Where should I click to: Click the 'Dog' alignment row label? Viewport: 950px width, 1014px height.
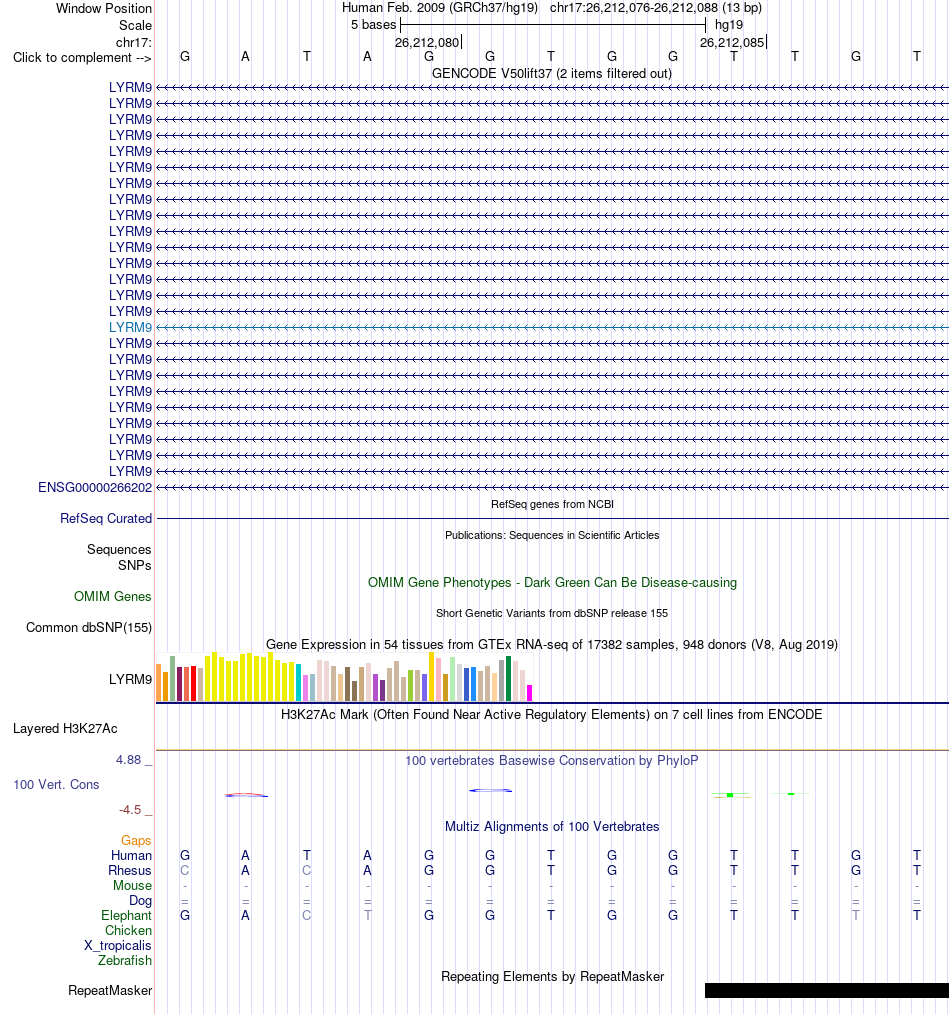tap(140, 900)
